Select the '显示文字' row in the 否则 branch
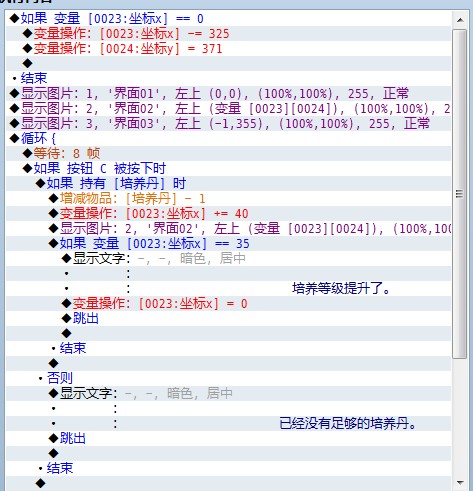The image size is (473, 491). click(229, 393)
